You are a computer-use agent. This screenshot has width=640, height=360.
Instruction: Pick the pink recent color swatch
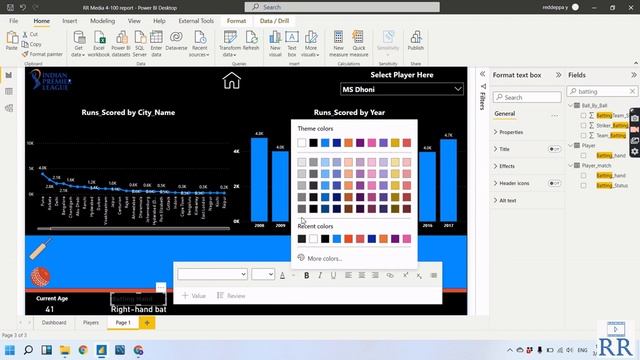(x=407, y=239)
